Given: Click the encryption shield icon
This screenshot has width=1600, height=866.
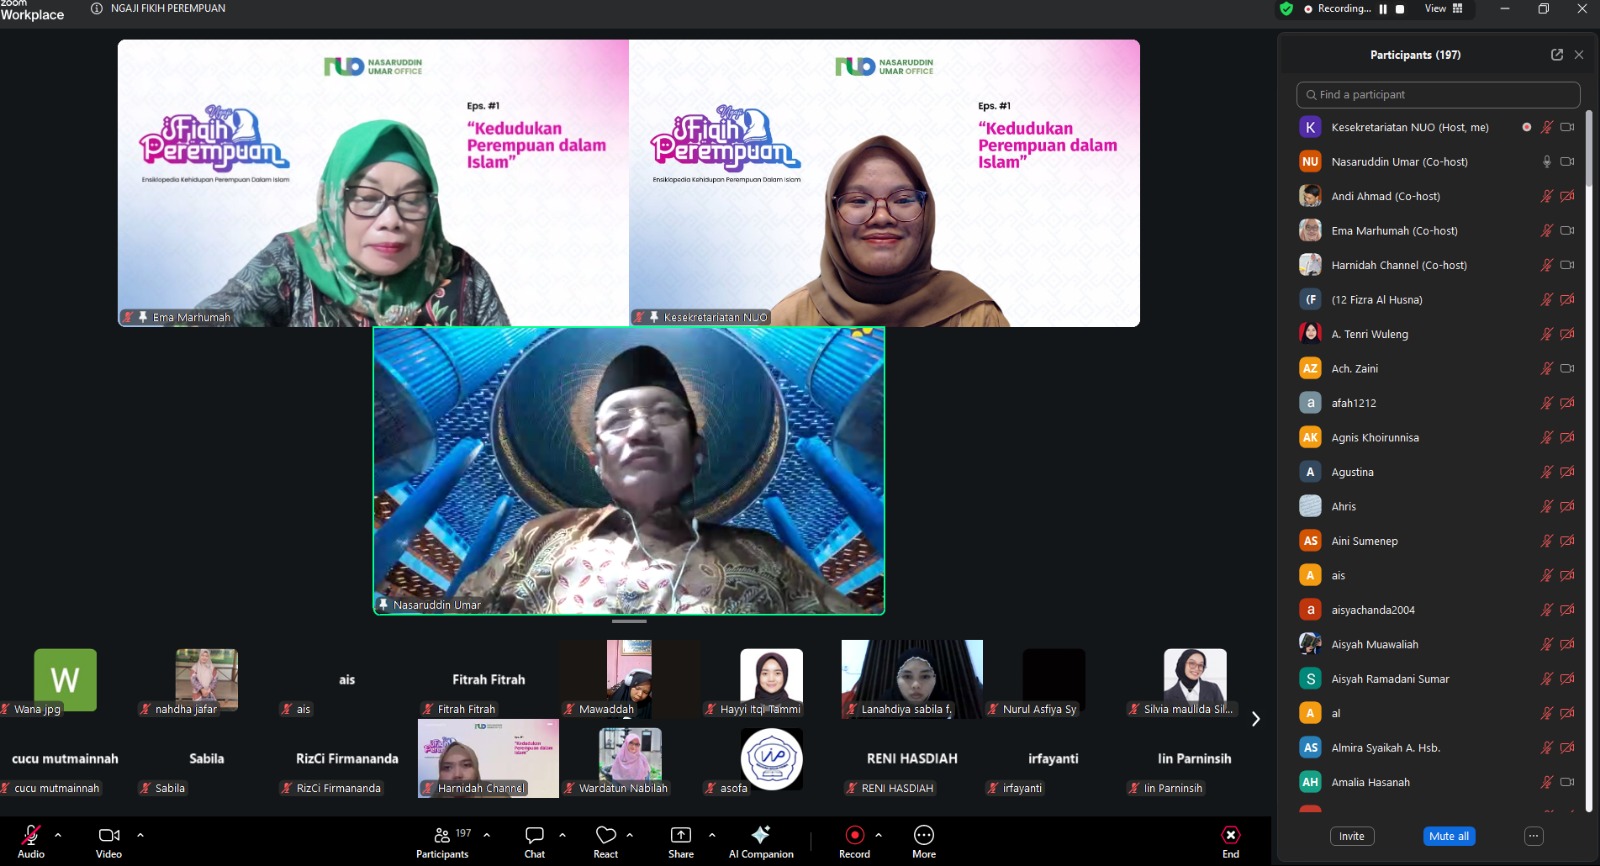Looking at the screenshot, I should [x=1286, y=9].
